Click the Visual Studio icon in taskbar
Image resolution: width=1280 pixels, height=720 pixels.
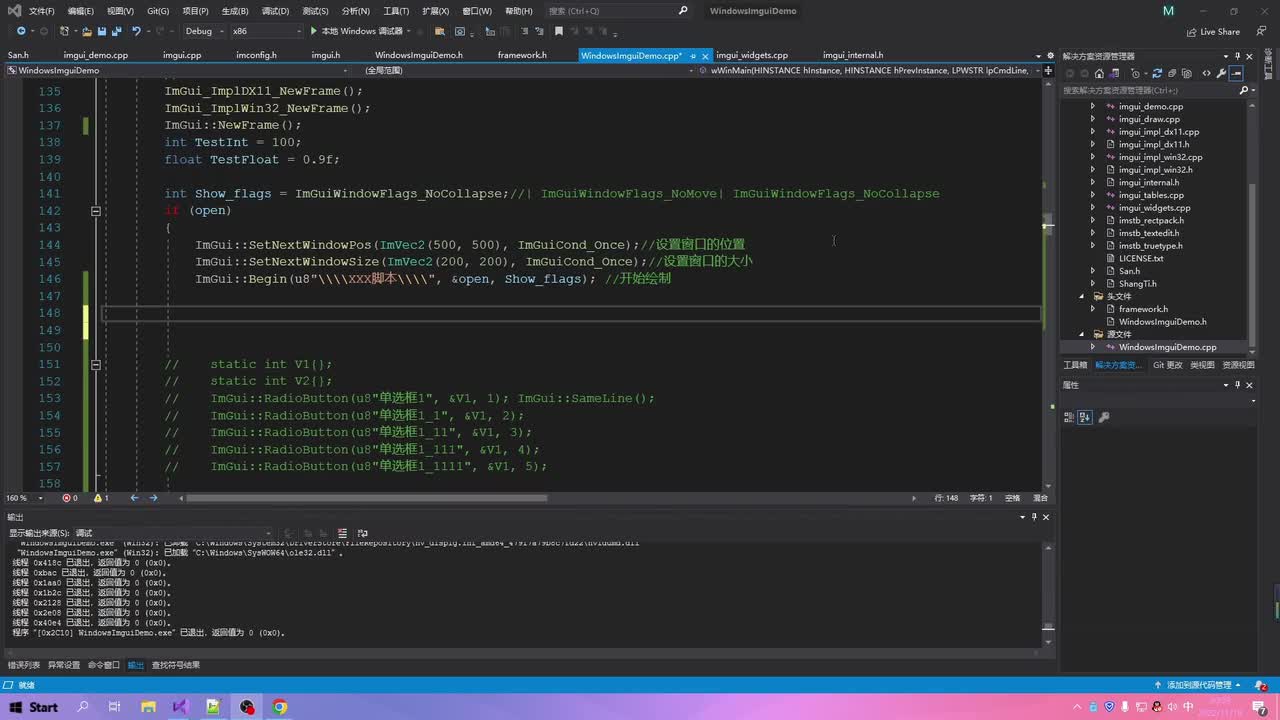click(180, 707)
